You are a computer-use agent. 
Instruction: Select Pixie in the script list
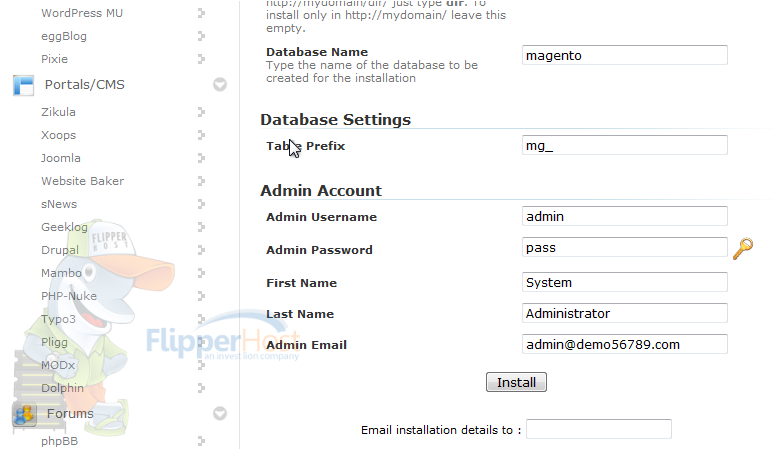point(54,59)
